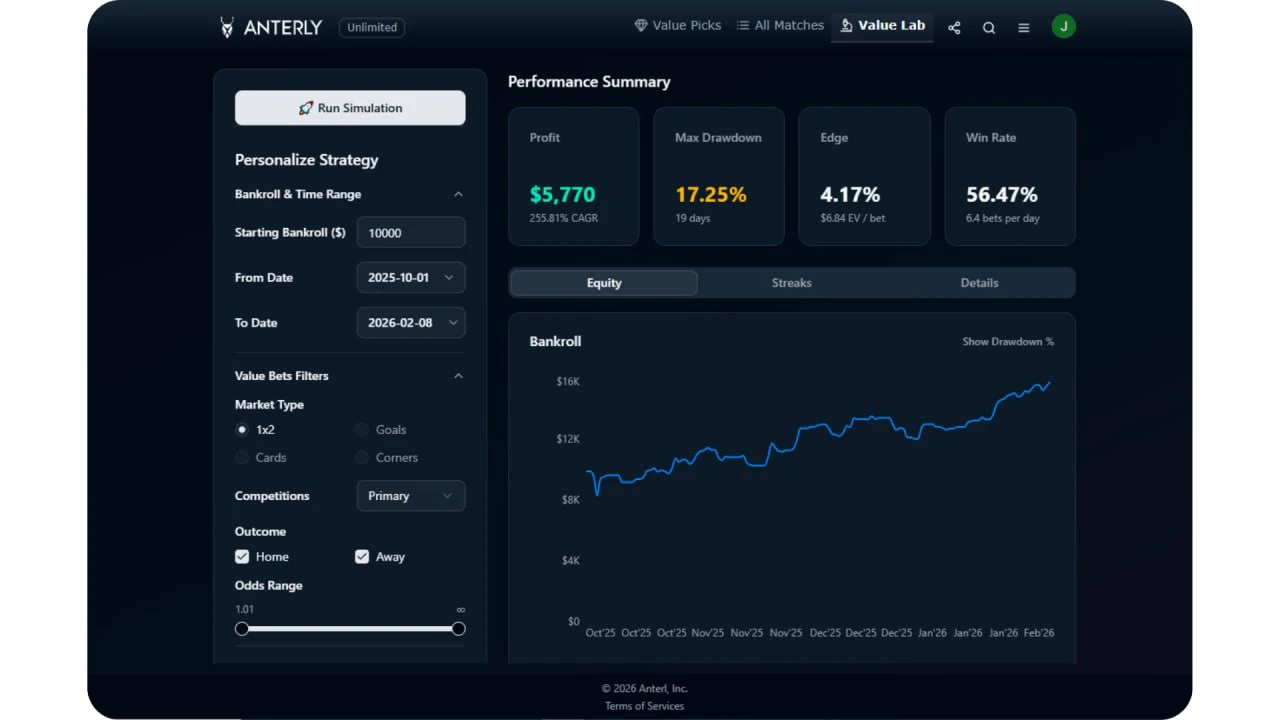Open Value Picks via the diamond icon

tap(640, 25)
